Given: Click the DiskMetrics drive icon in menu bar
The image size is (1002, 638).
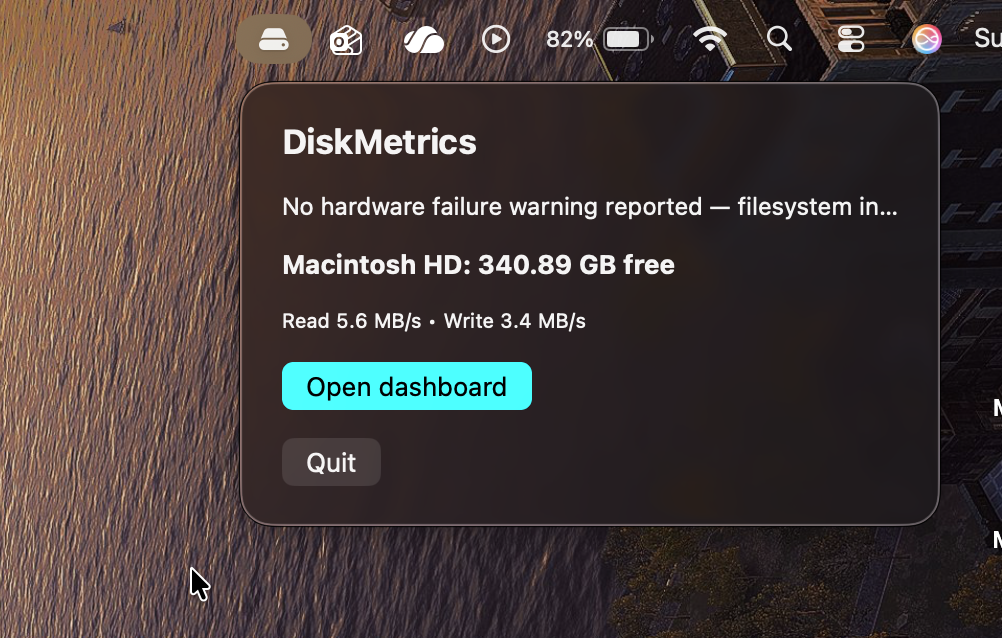Looking at the screenshot, I should (274, 40).
